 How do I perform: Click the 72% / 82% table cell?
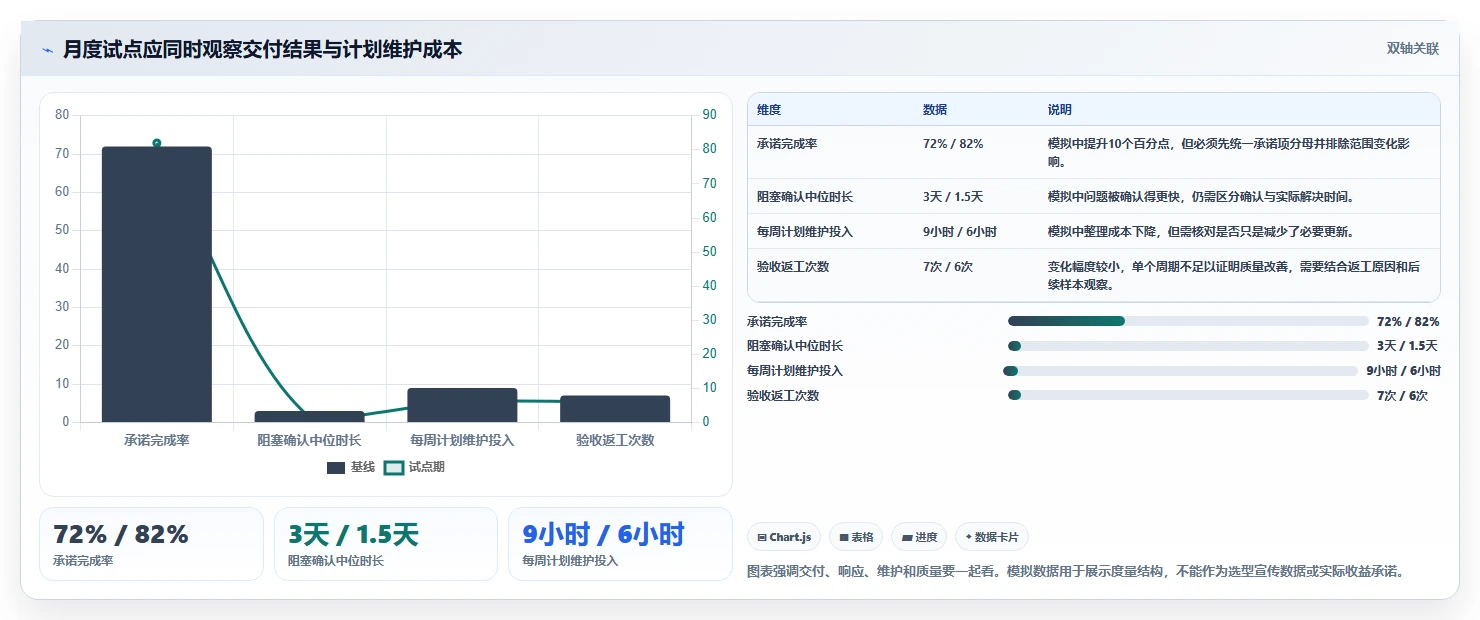point(953,144)
